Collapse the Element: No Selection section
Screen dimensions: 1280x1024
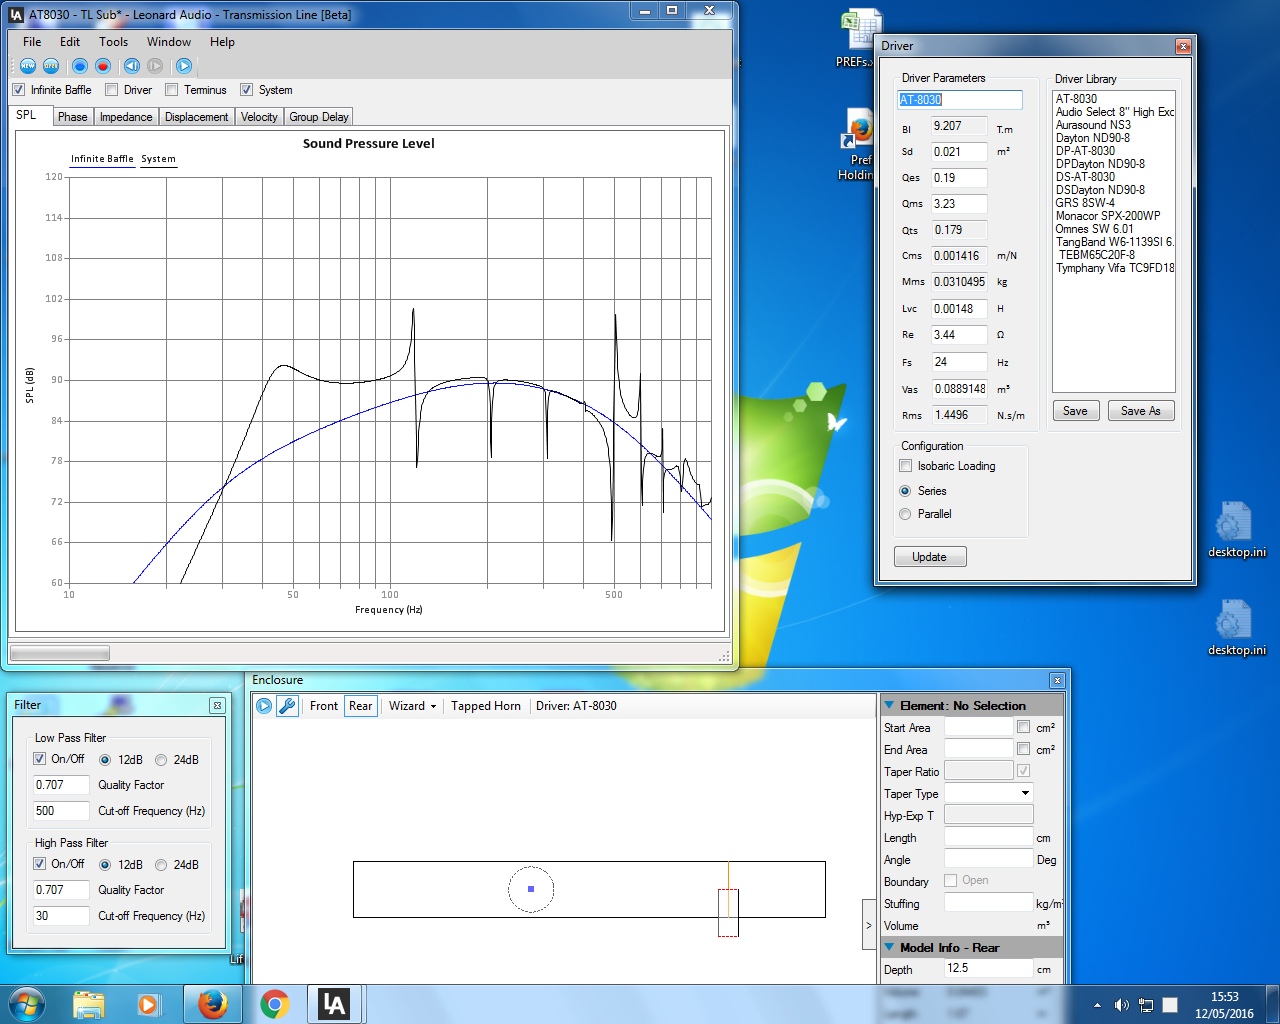[x=889, y=706]
